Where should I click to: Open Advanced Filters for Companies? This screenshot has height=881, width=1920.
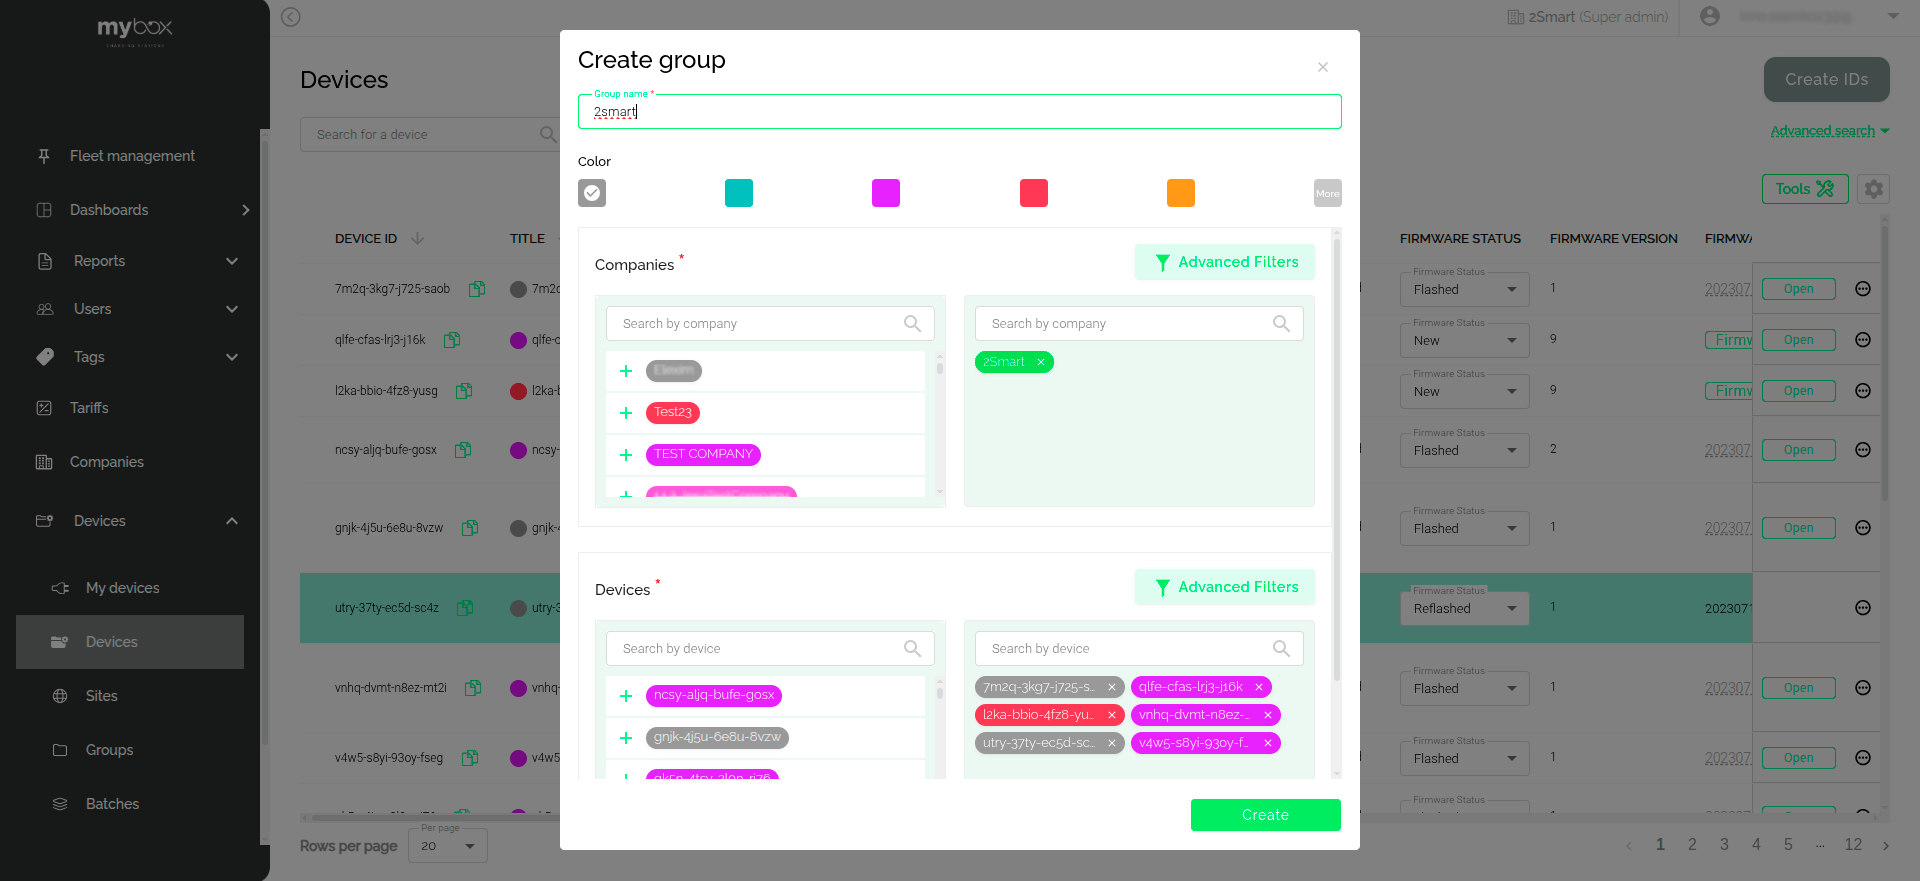click(1225, 262)
